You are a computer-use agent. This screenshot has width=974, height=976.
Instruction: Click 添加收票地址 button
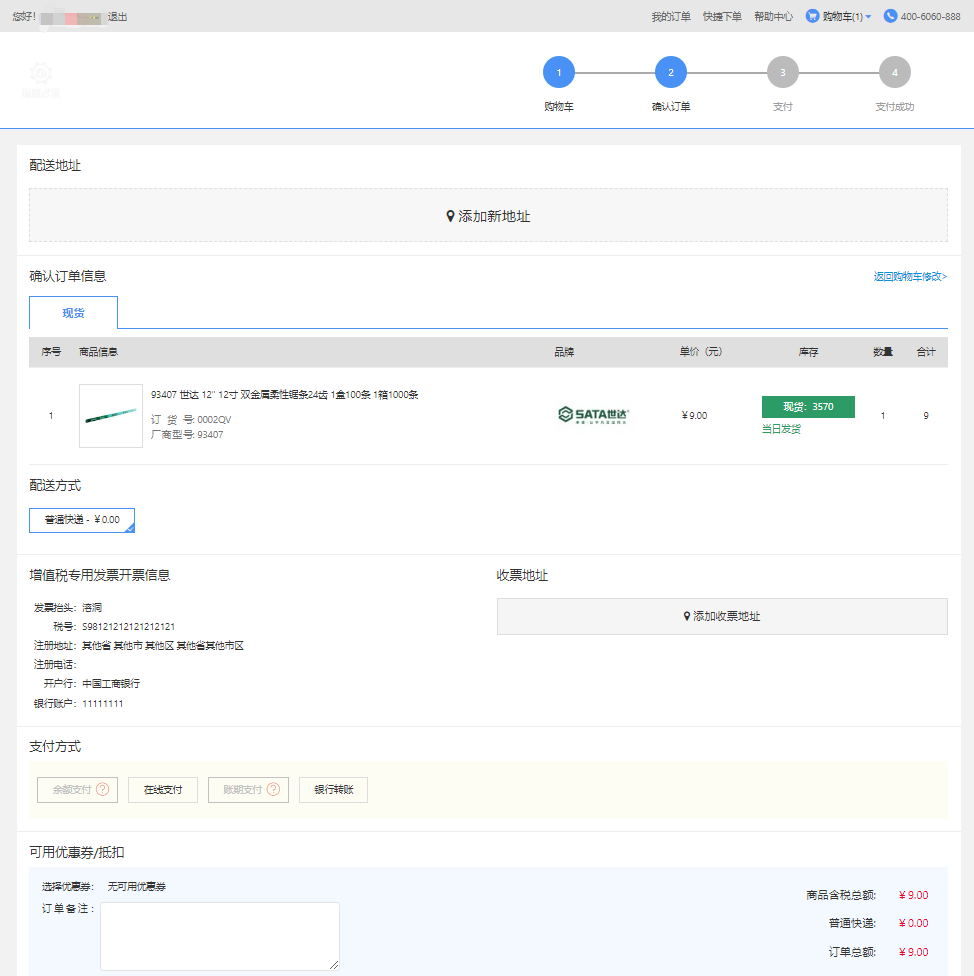[721, 617]
